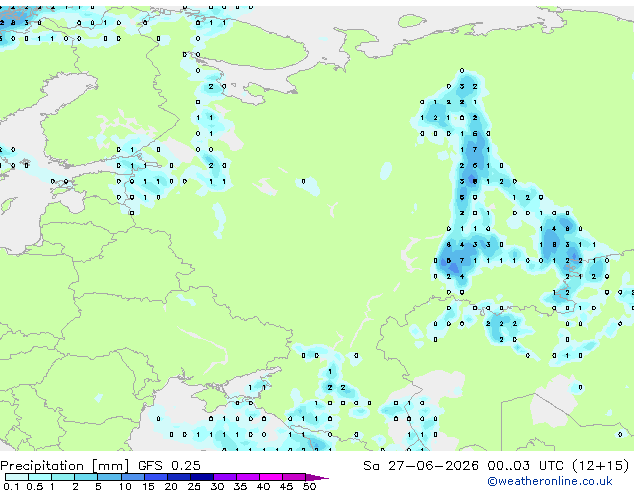
Task: Click the '(12+15)' forecast offset text
Action: click(601, 466)
